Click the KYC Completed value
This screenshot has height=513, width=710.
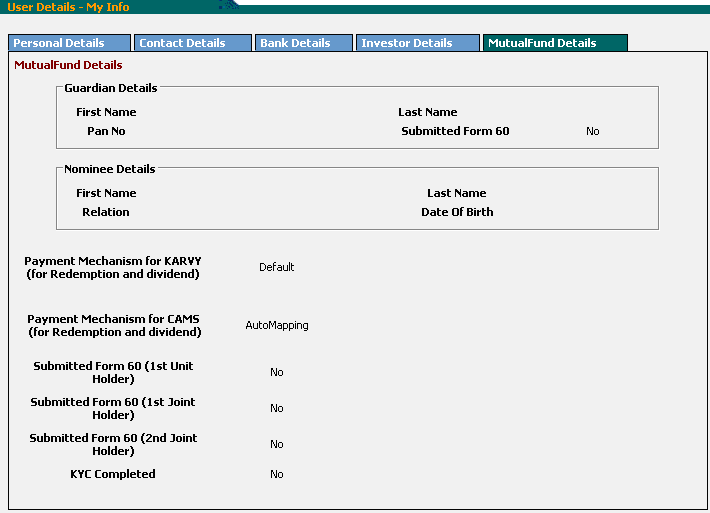(277, 474)
